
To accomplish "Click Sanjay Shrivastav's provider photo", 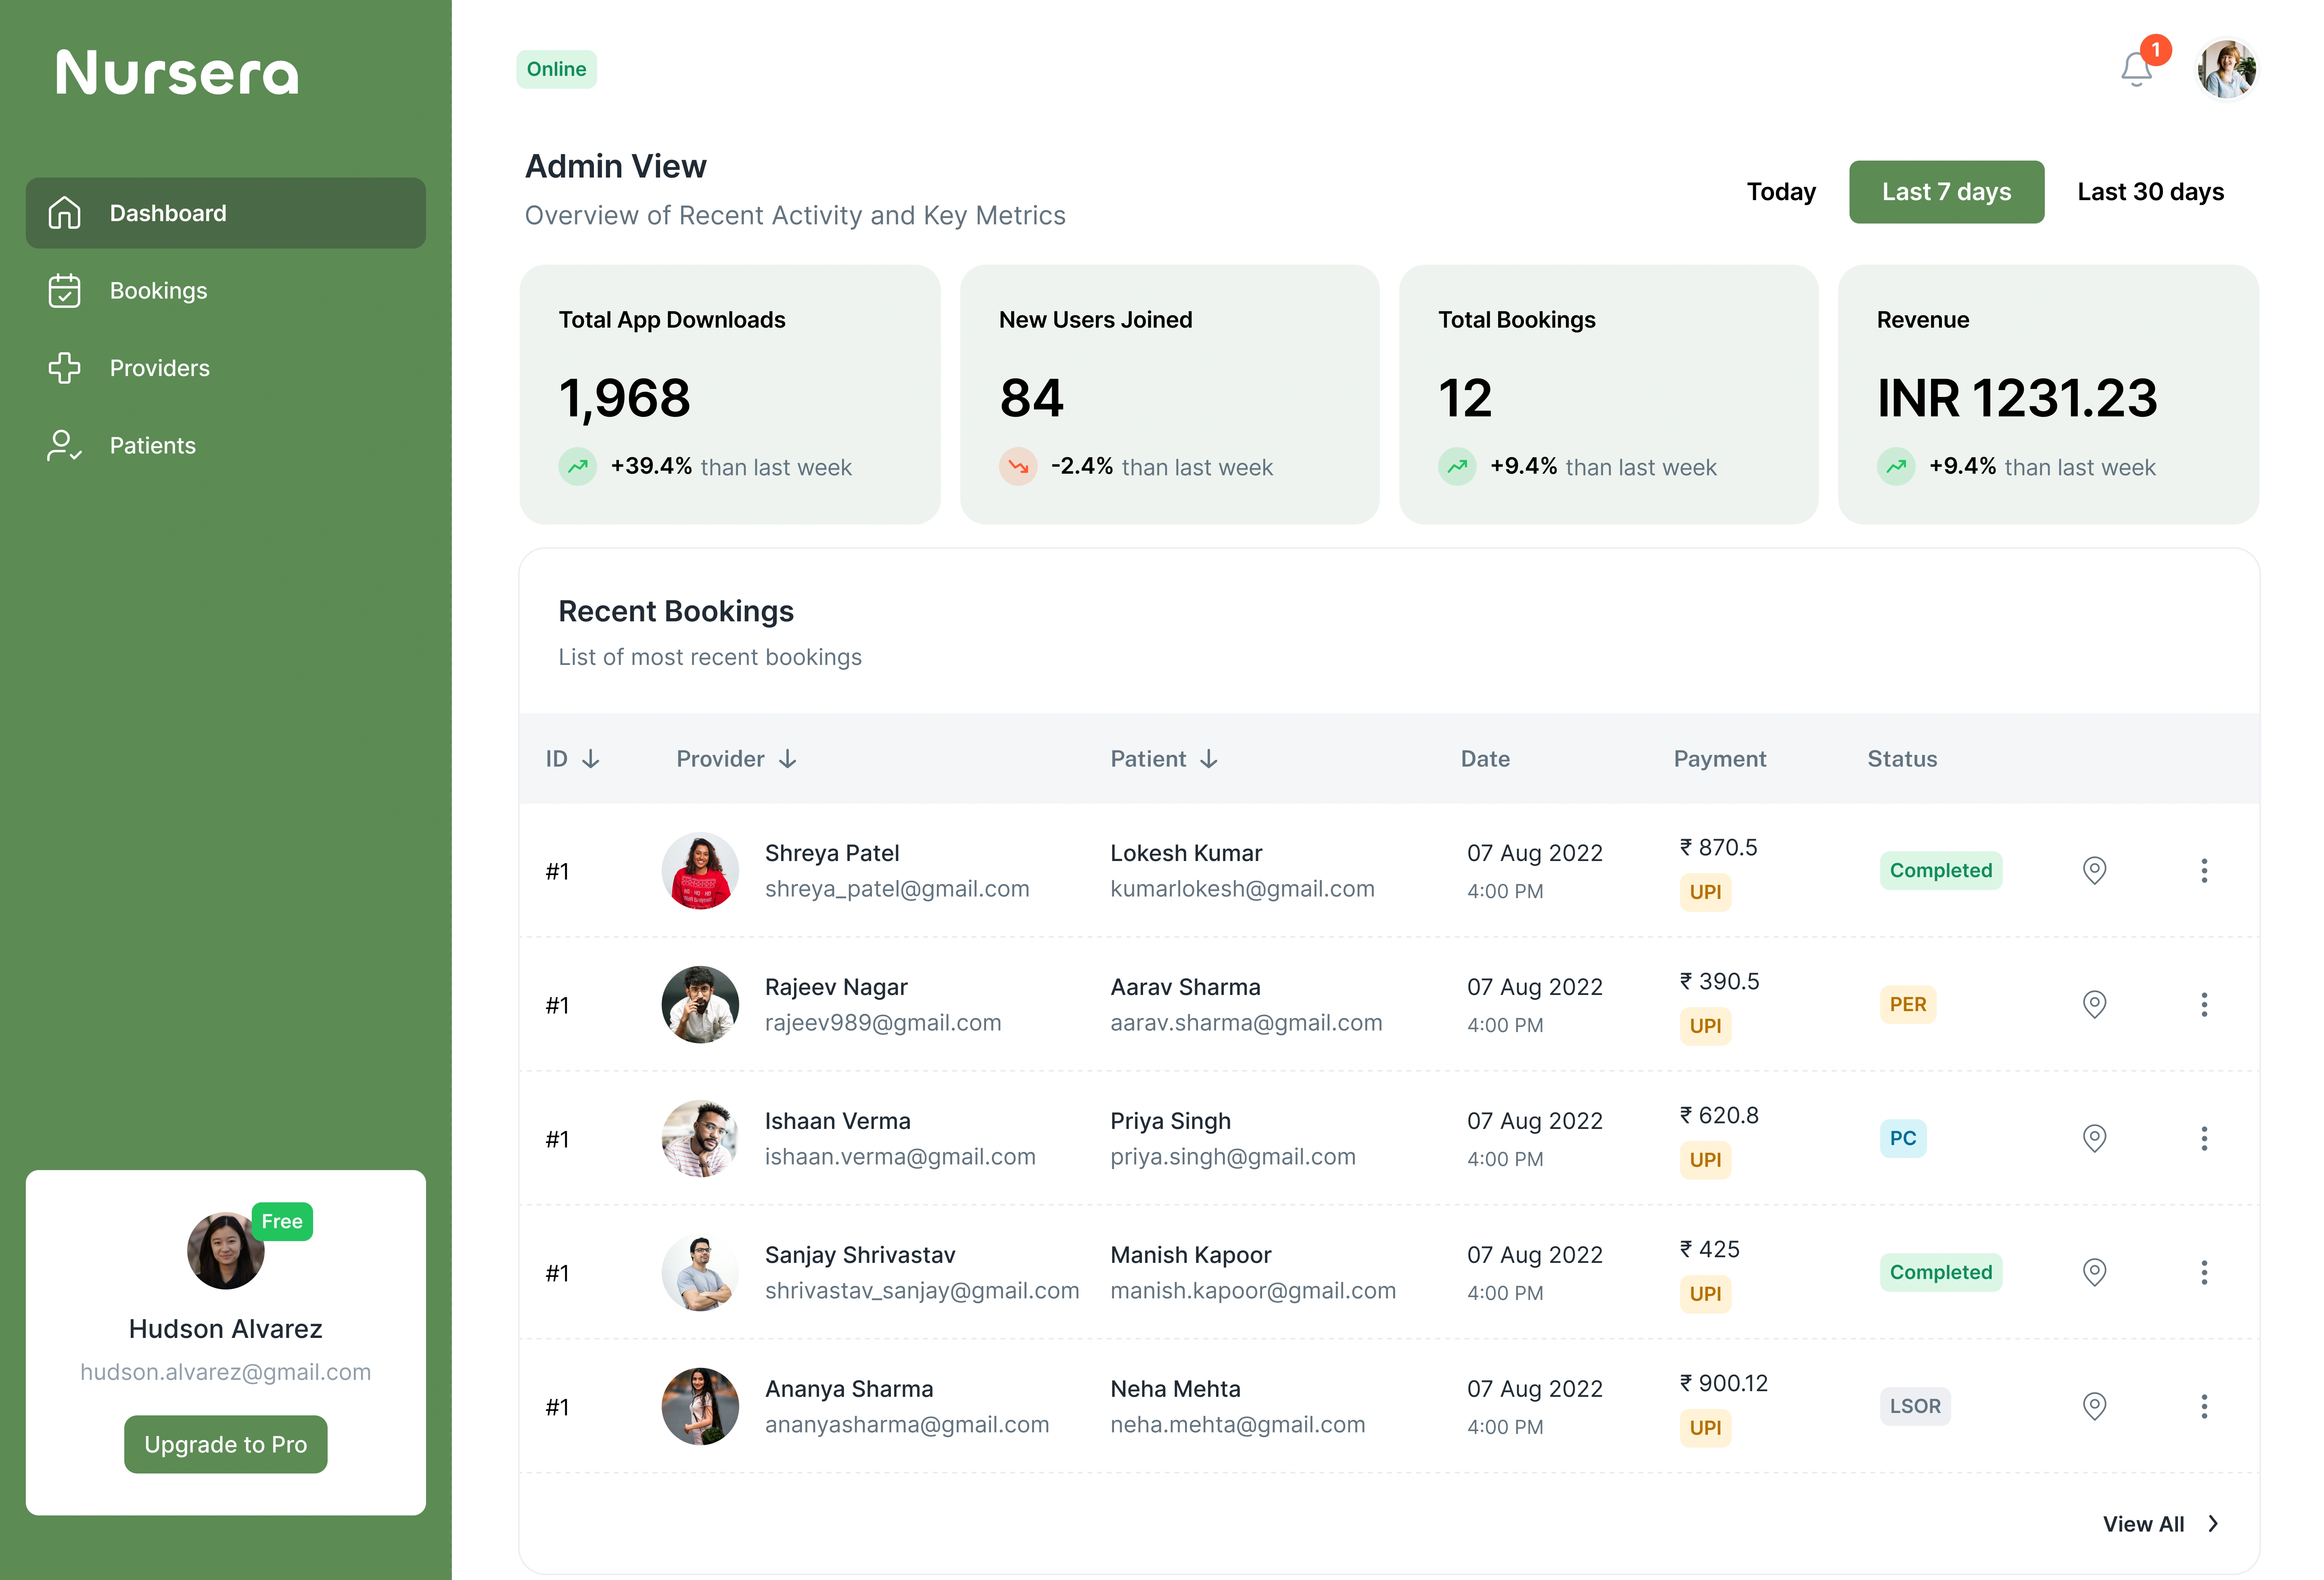I will pos(700,1272).
